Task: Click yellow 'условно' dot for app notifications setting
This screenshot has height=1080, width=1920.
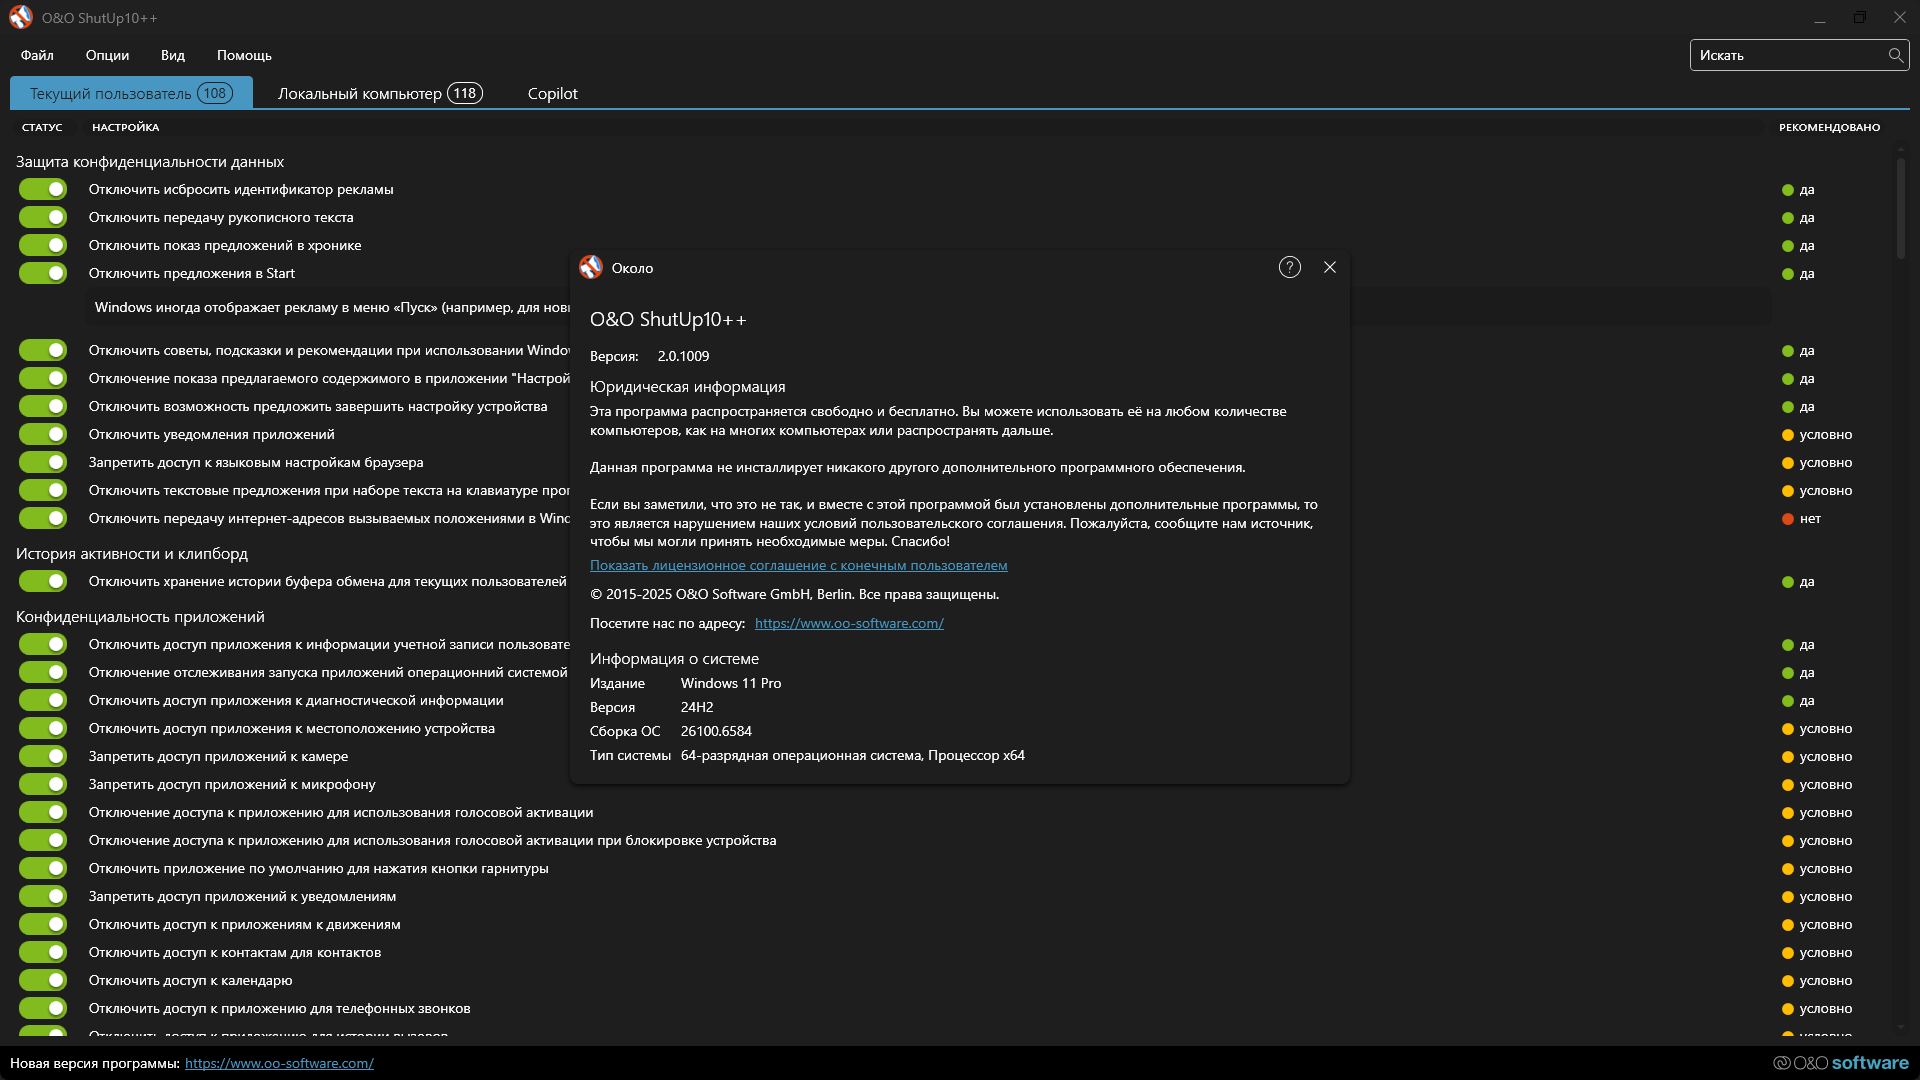Action: click(1787, 435)
